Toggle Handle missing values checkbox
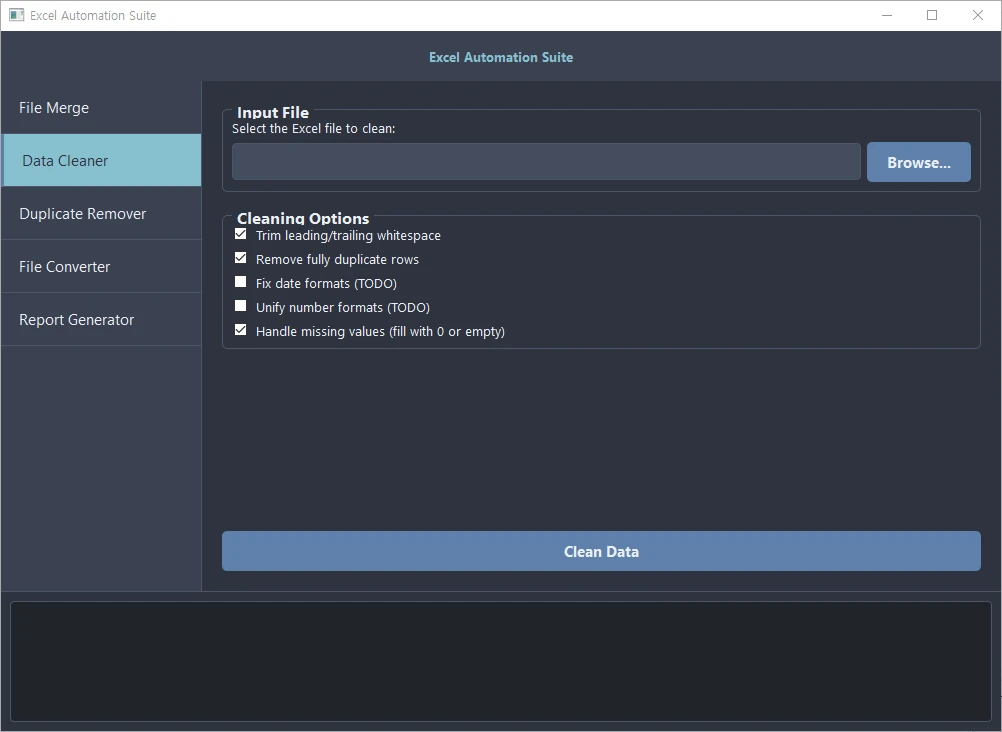Screen dimensions: 1002x732 click(x=240, y=331)
